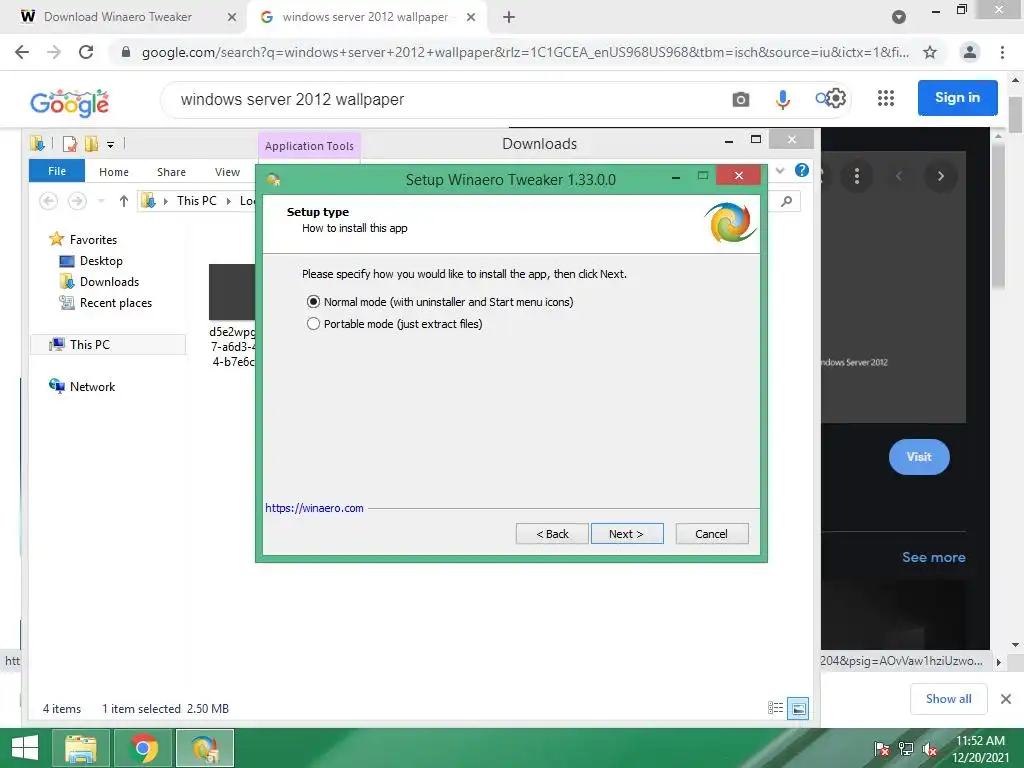Open Google Chrome from the taskbar
The width and height of the screenshot is (1024, 768).
143,748
